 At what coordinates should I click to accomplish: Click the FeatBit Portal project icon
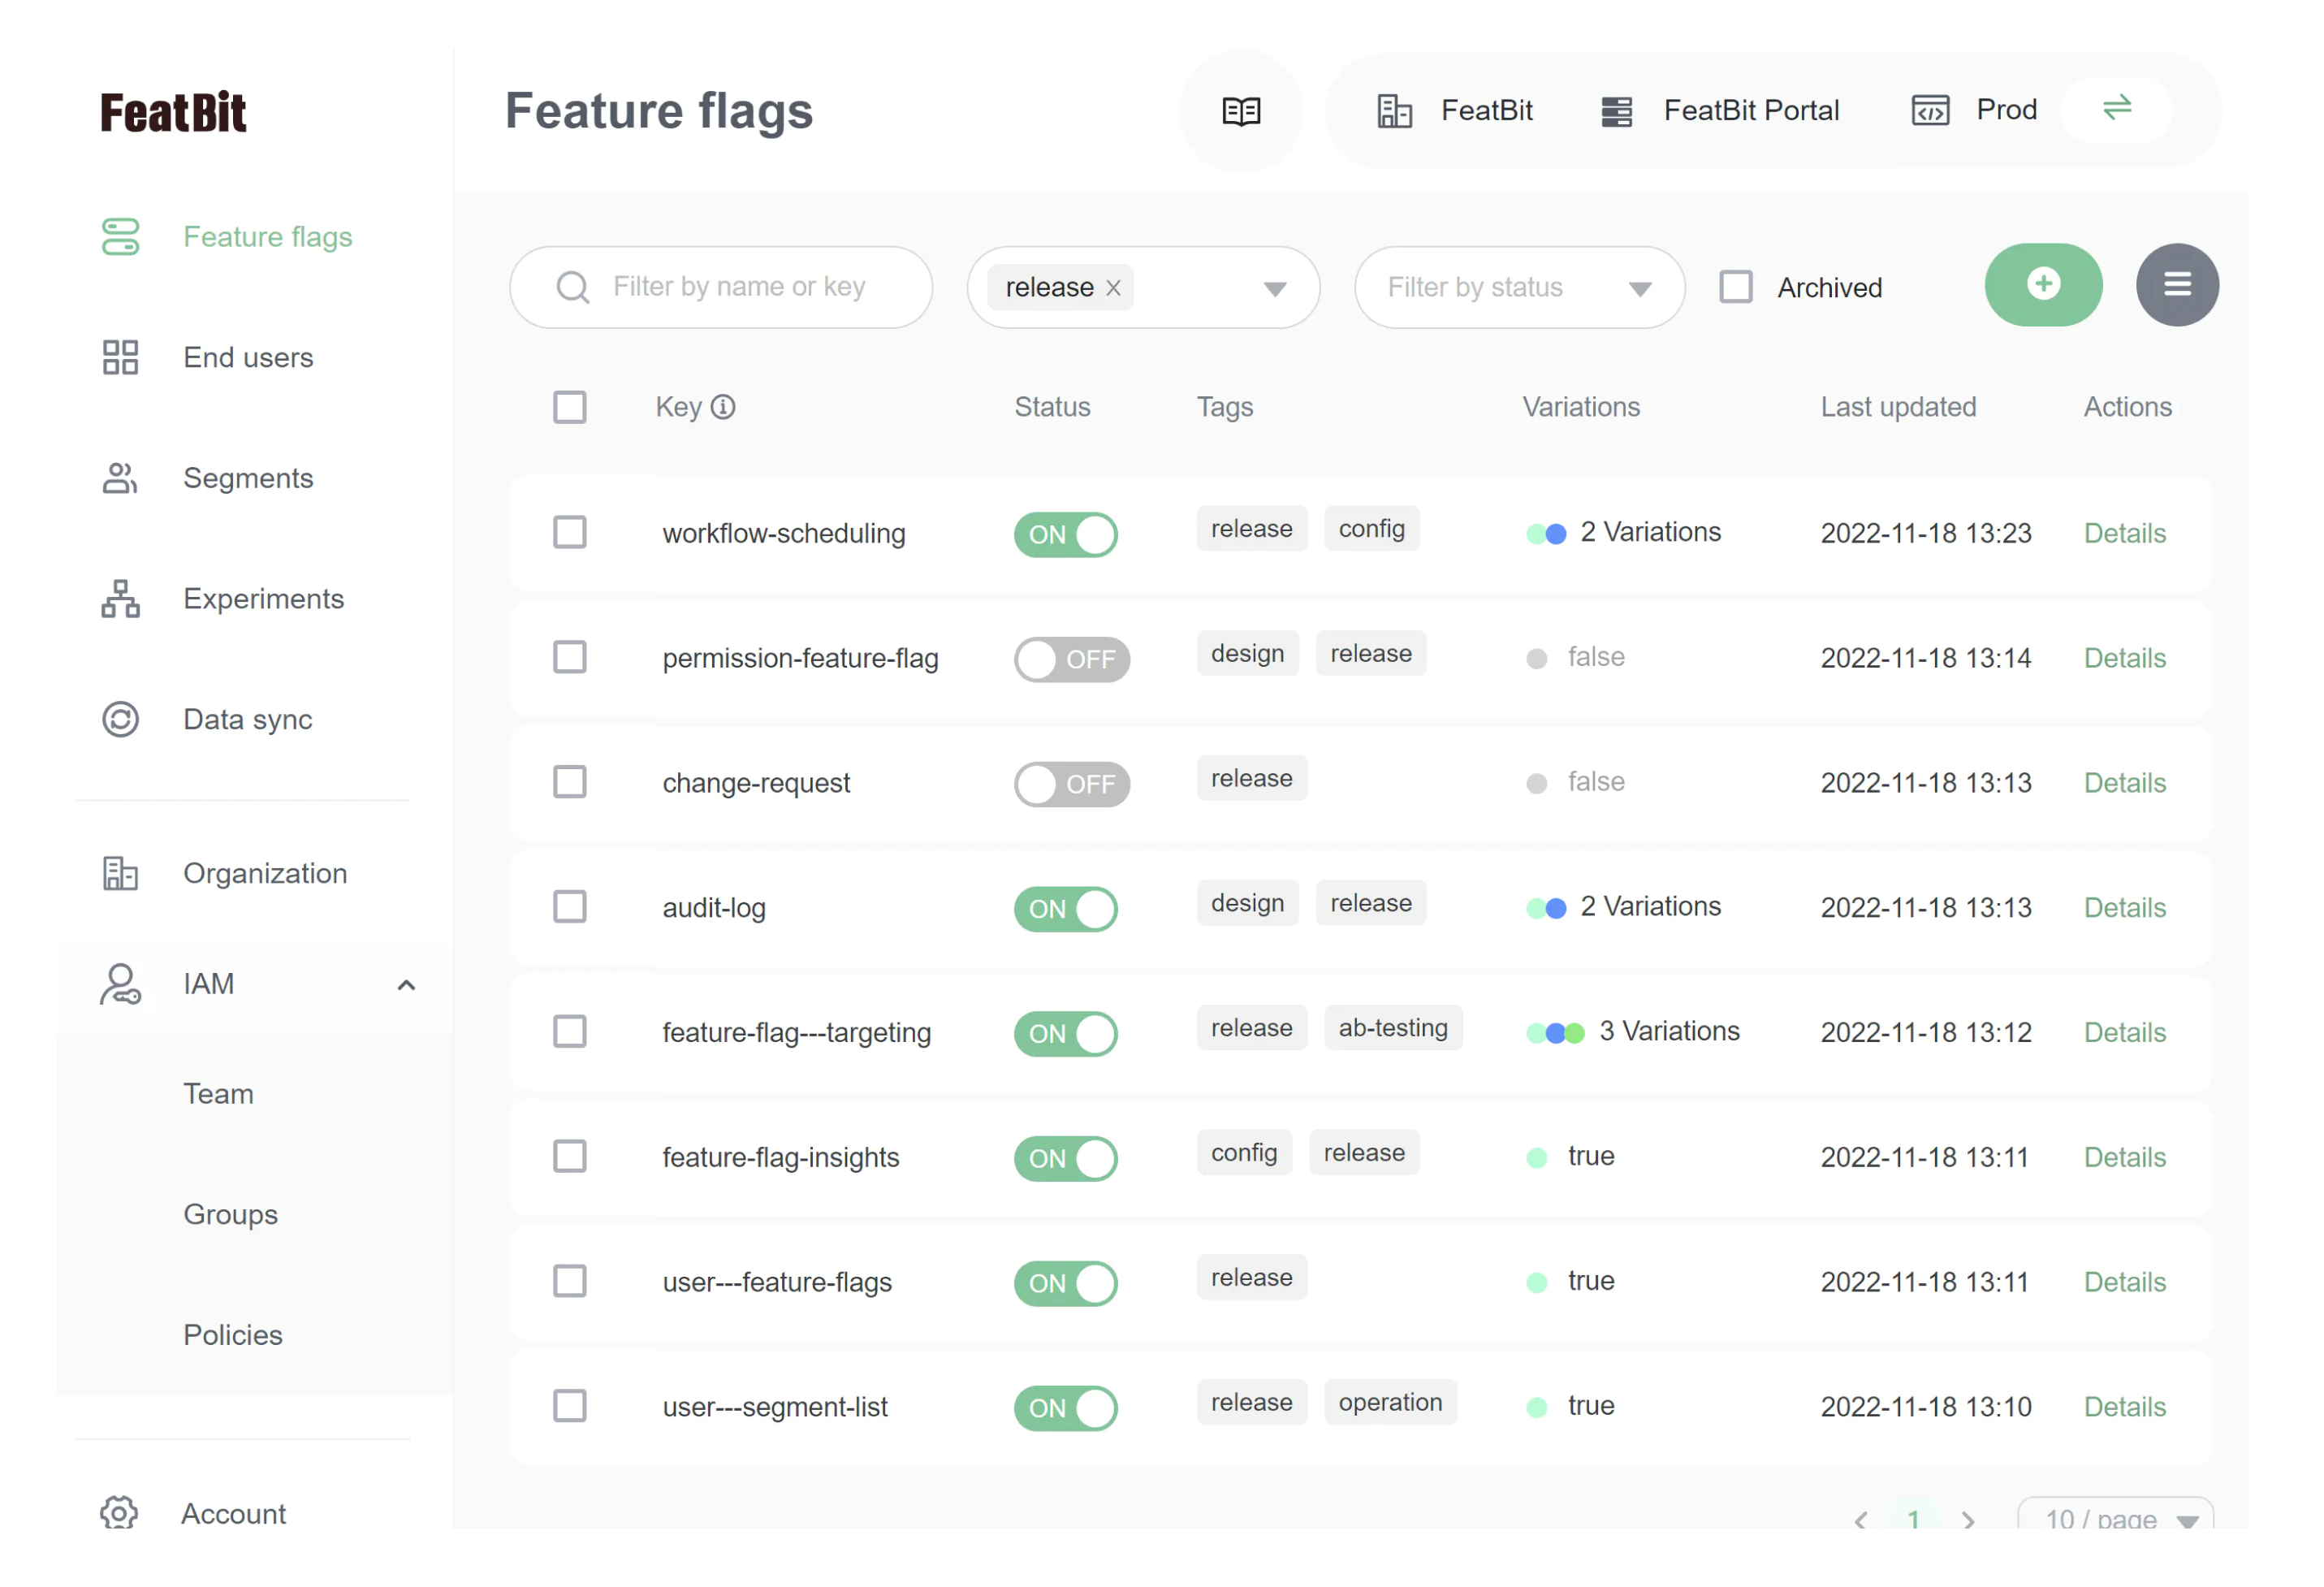[x=1616, y=111]
